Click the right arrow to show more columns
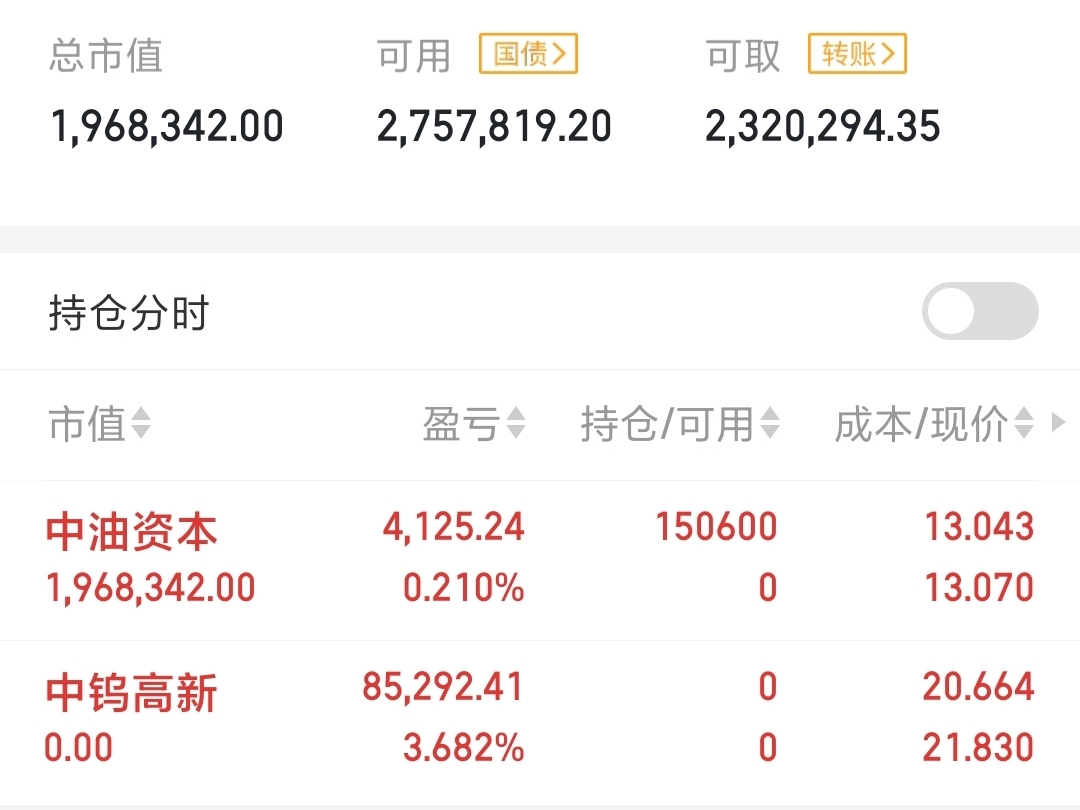Viewport: 1080px width, 810px height. point(1059,422)
